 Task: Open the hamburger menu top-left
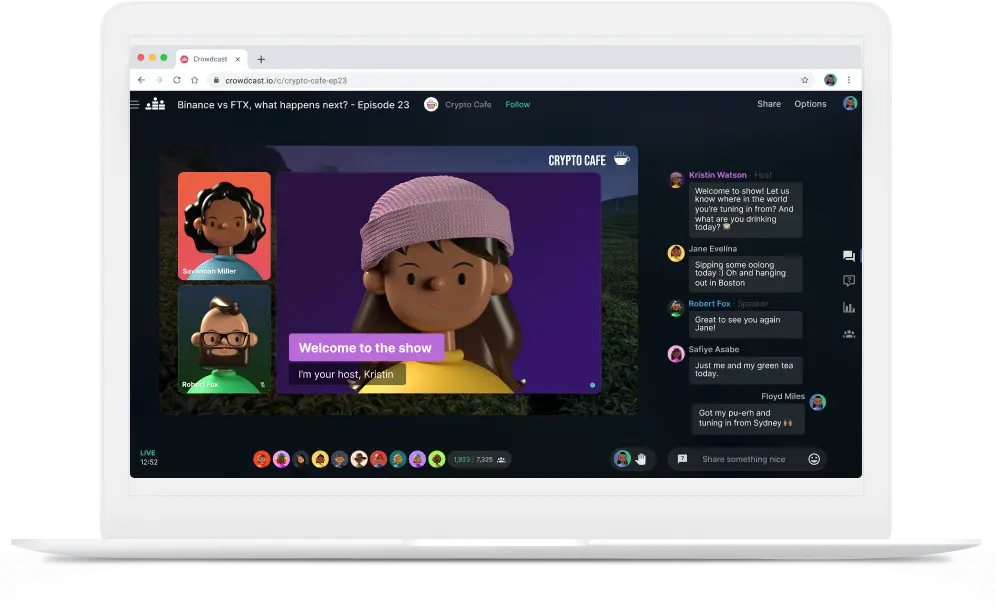pyautogui.click(x=133, y=104)
